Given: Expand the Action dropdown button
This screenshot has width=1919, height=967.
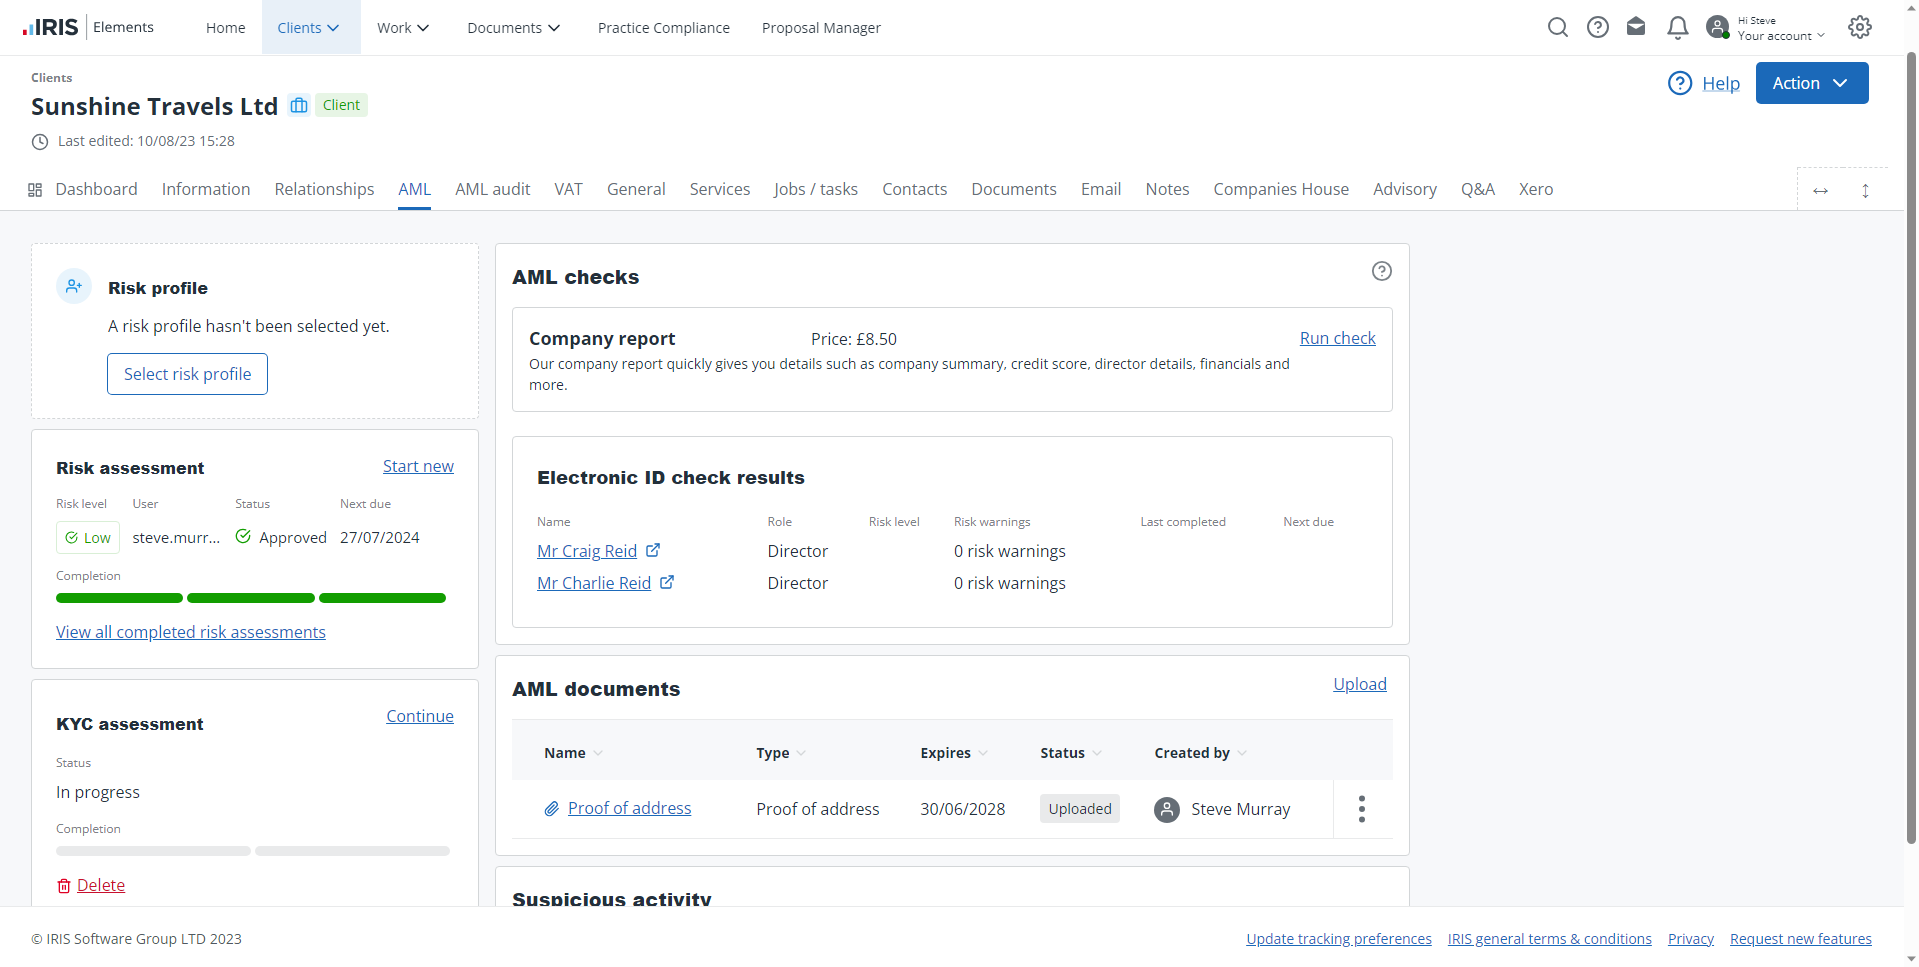Looking at the screenshot, I should click(1811, 83).
